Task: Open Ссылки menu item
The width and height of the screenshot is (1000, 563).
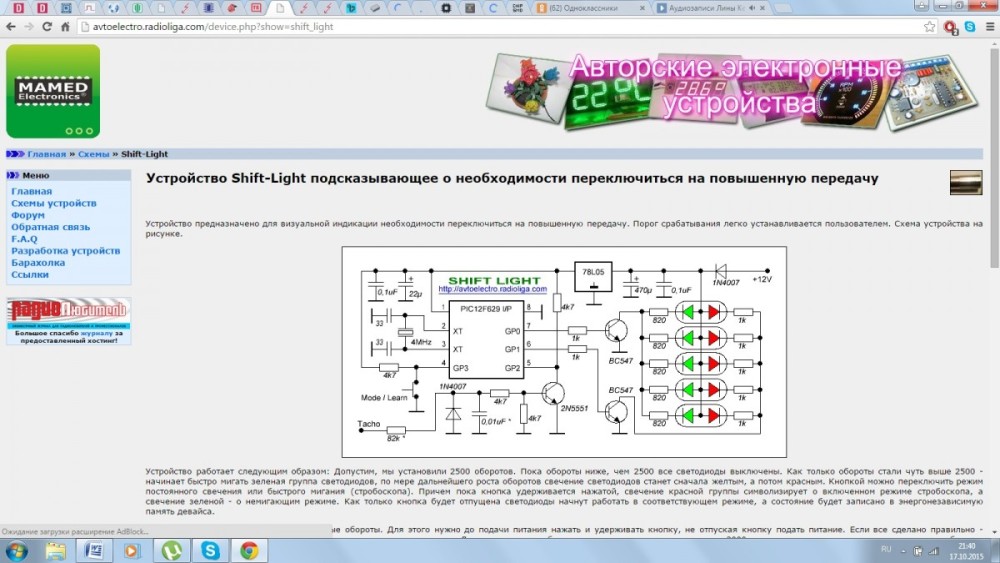Action: [x=29, y=275]
